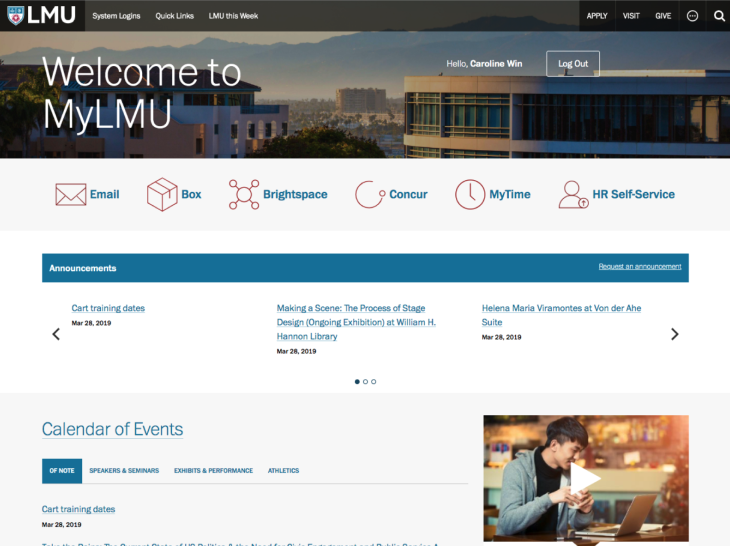
Task: Open the MyTime text link
Action: pyautogui.click(x=510, y=194)
